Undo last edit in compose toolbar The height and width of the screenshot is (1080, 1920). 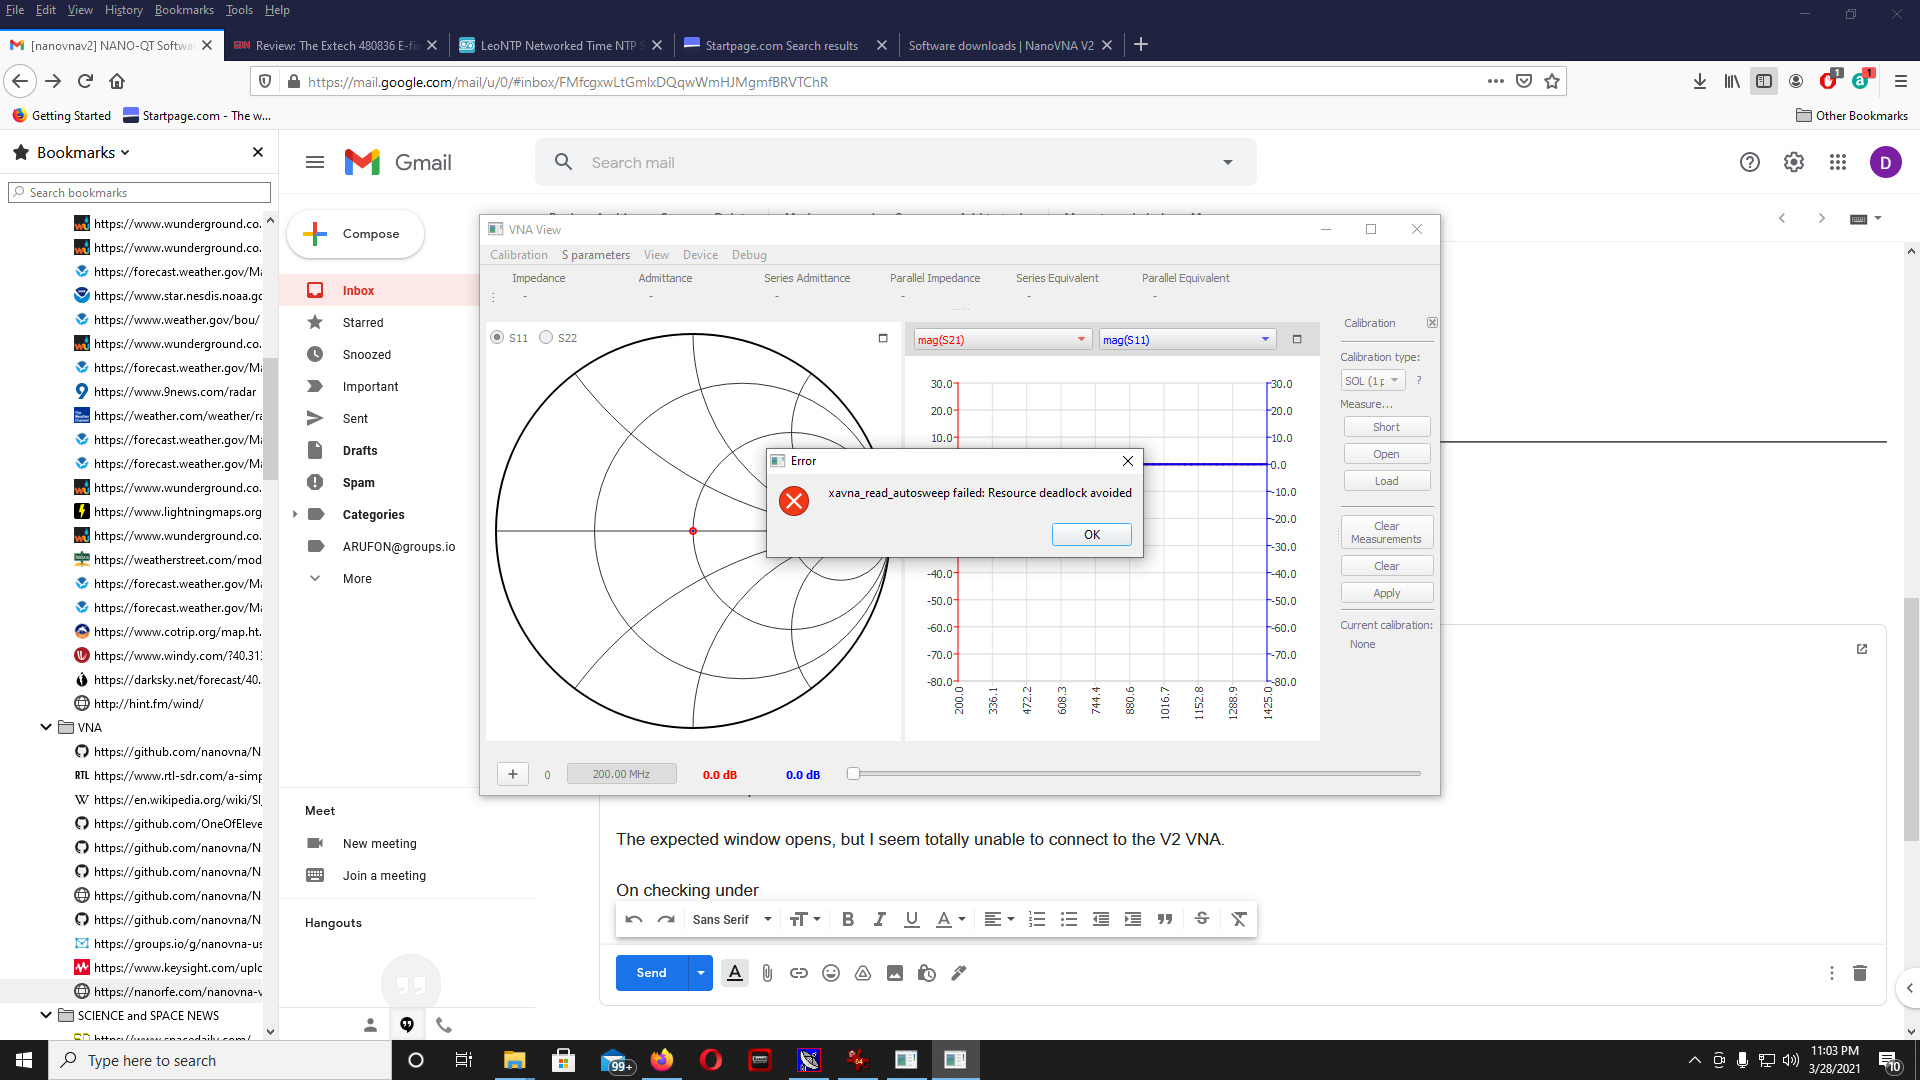pyautogui.click(x=634, y=919)
